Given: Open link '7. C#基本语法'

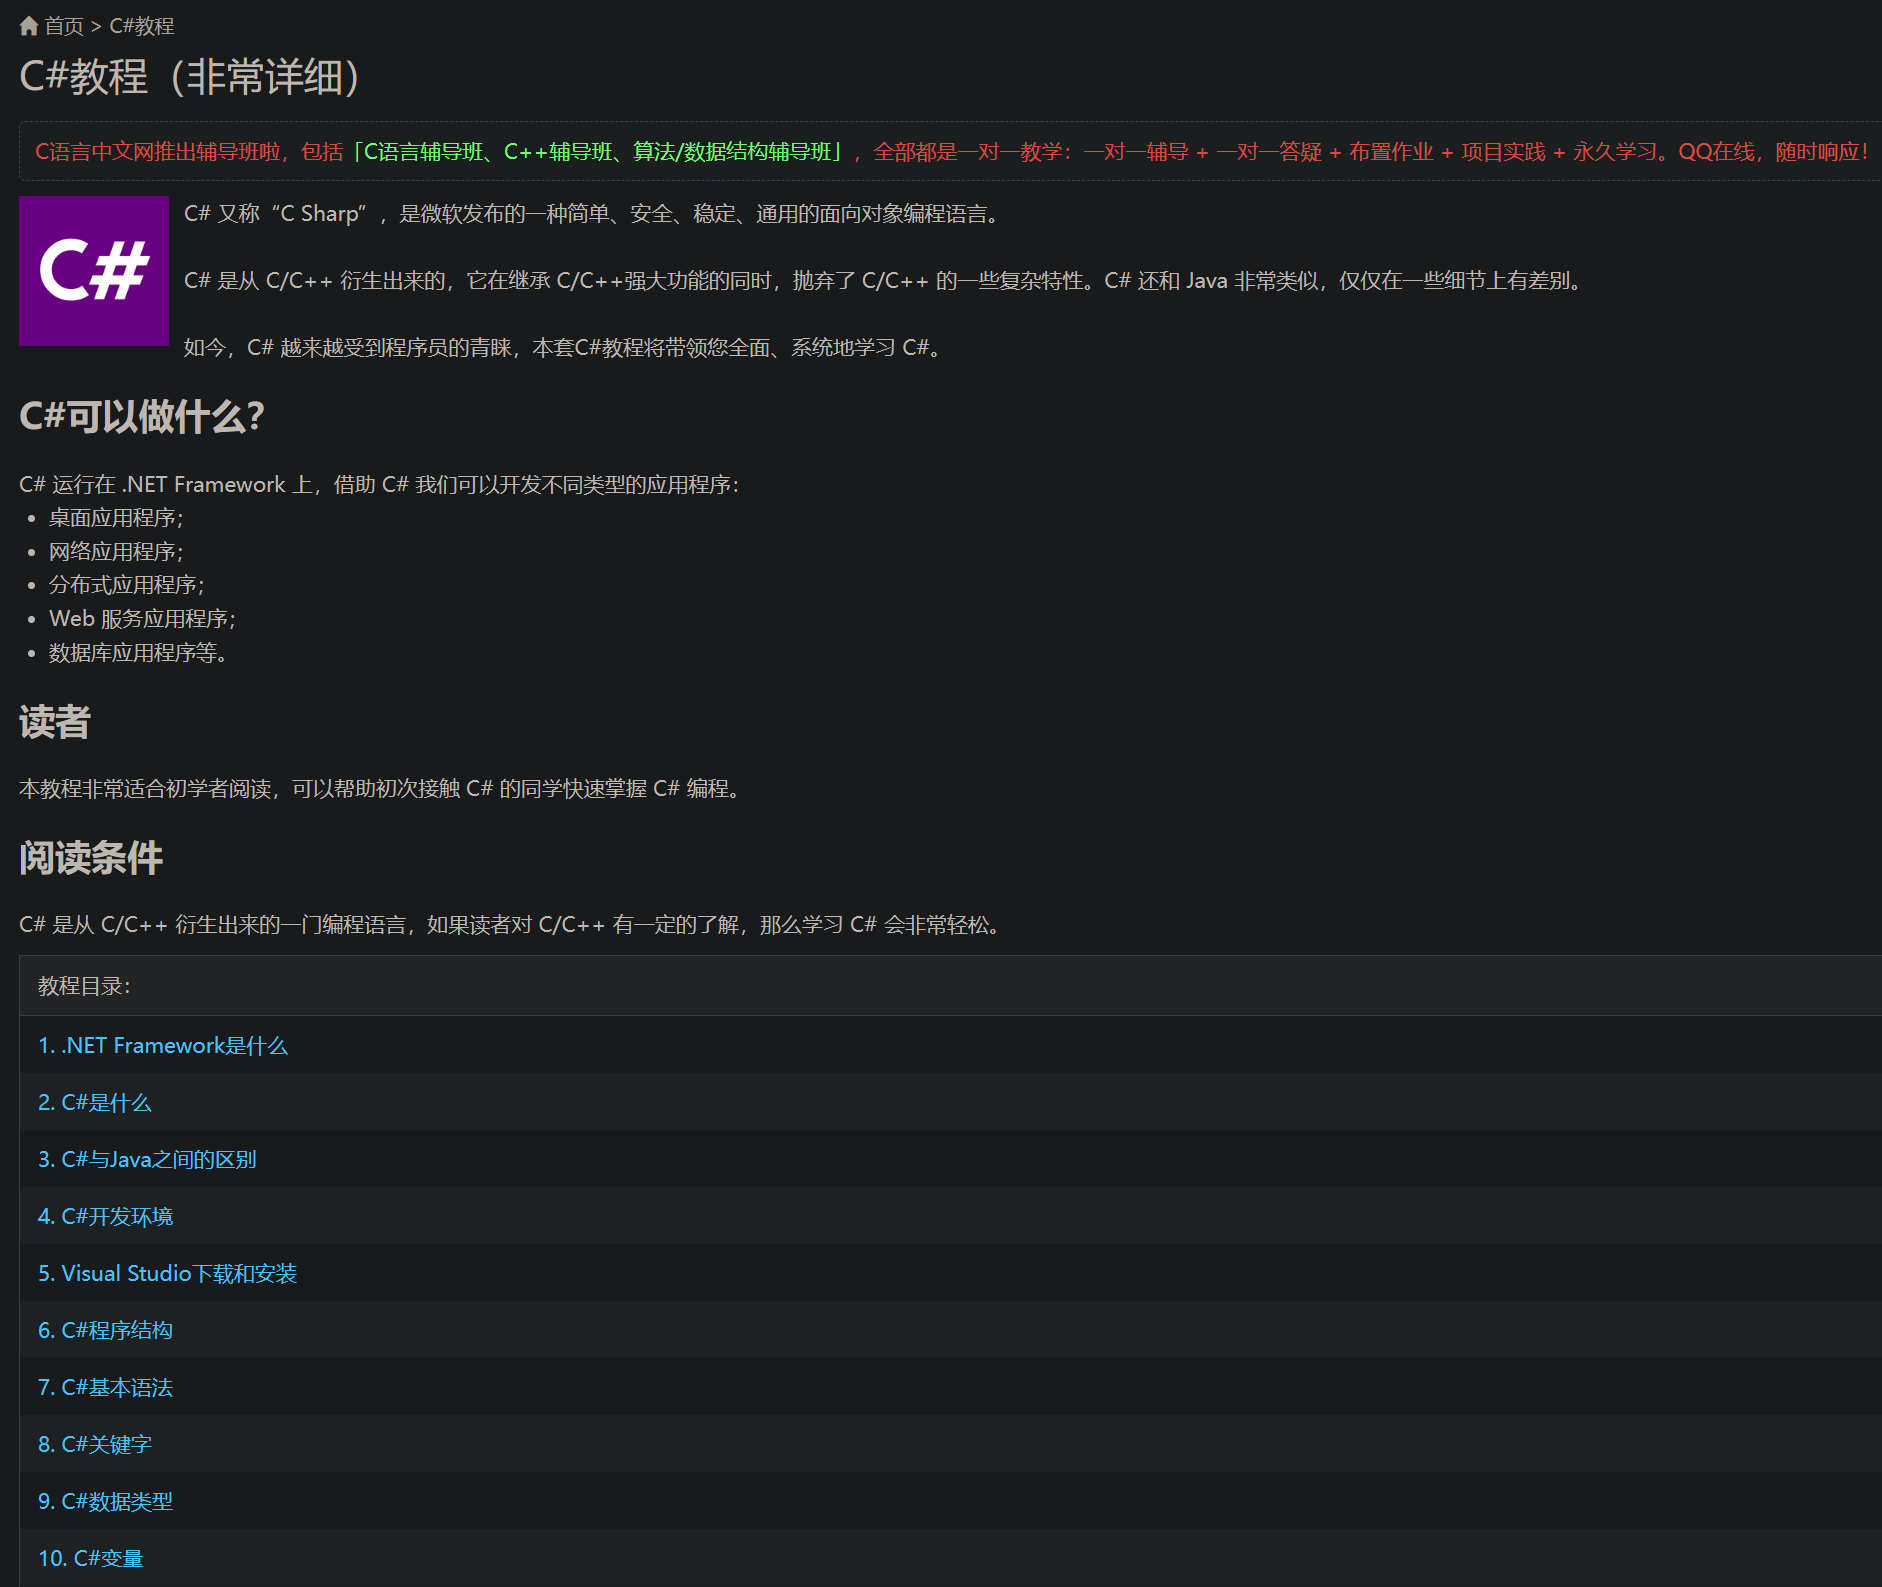Looking at the screenshot, I should click(105, 1387).
